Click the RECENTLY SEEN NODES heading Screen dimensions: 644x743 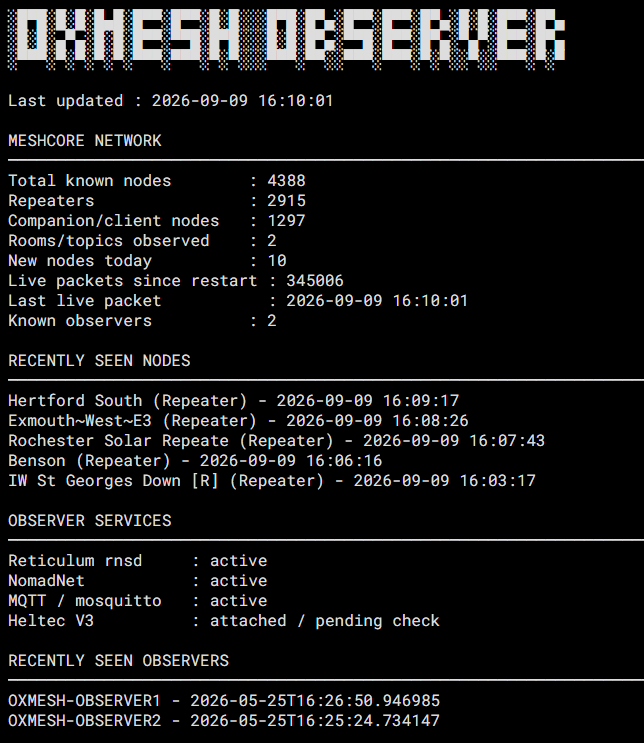99,361
